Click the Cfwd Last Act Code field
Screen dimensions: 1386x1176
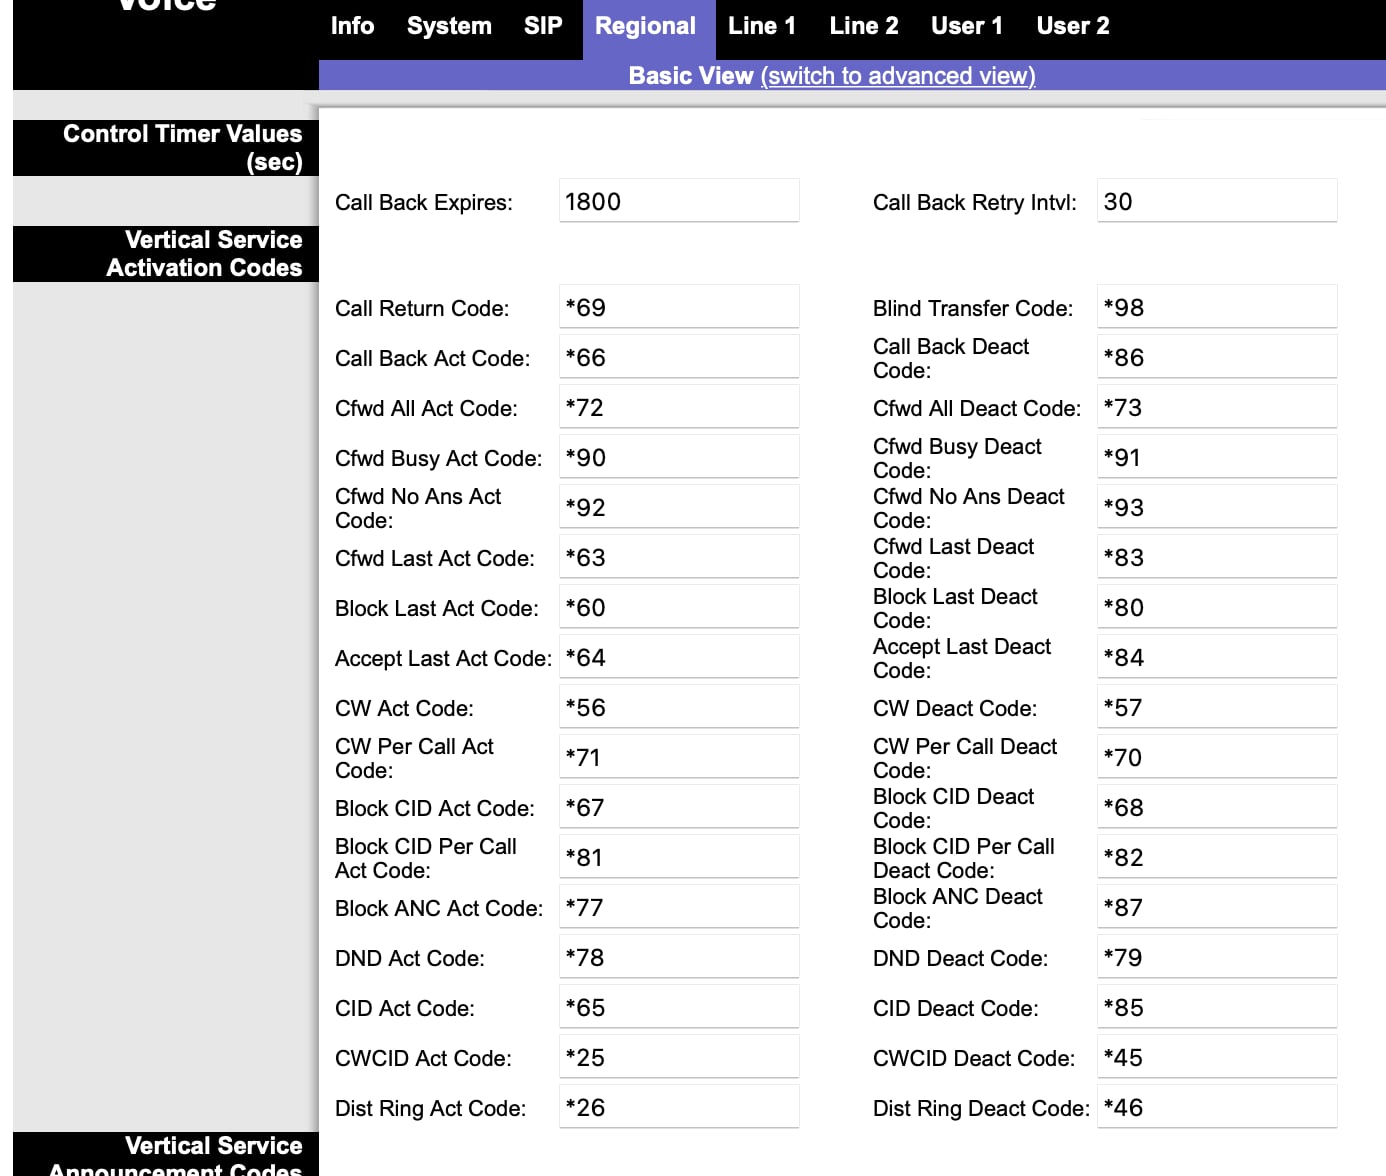(679, 557)
